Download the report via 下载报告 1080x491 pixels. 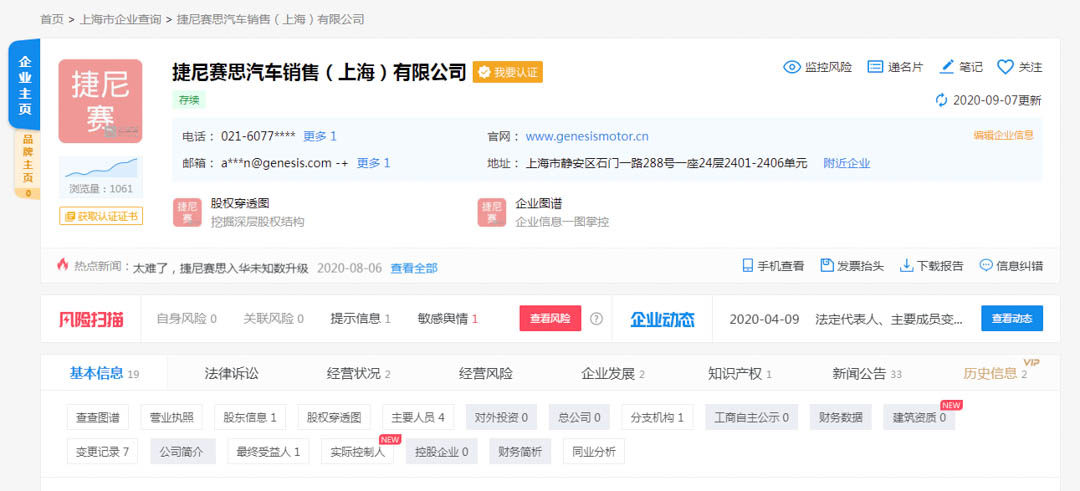tap(906, 266)
